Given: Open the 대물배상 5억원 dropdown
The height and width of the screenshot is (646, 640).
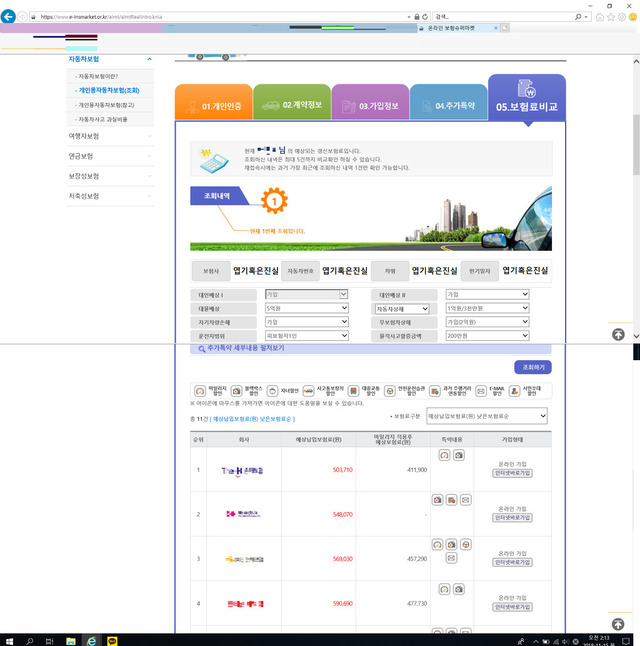Looking at the screenshot, I should click(306, 308).
